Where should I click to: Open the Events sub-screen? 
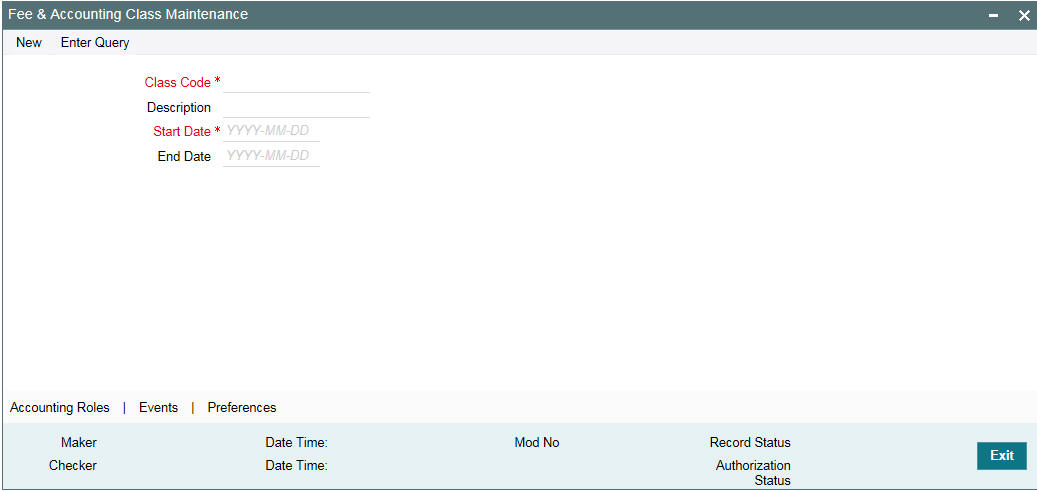[x=158, y=408]
